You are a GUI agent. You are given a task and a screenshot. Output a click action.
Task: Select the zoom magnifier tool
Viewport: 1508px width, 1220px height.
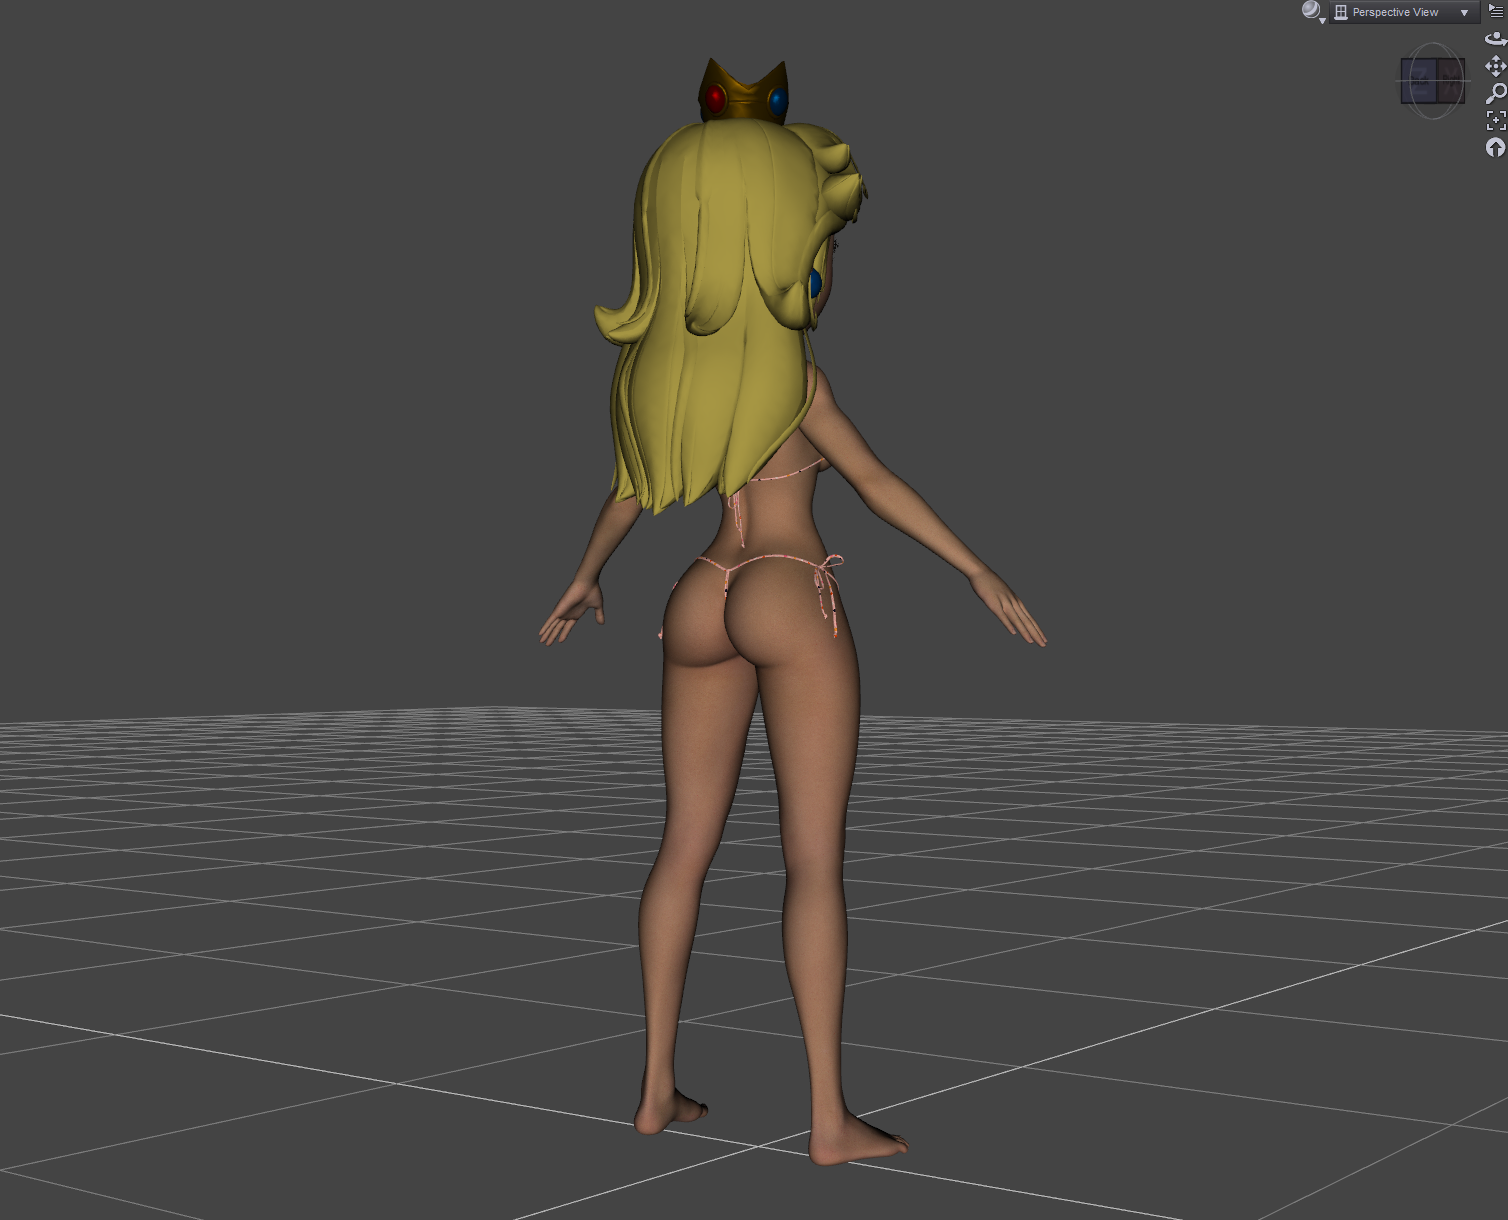pos(1496,93)
